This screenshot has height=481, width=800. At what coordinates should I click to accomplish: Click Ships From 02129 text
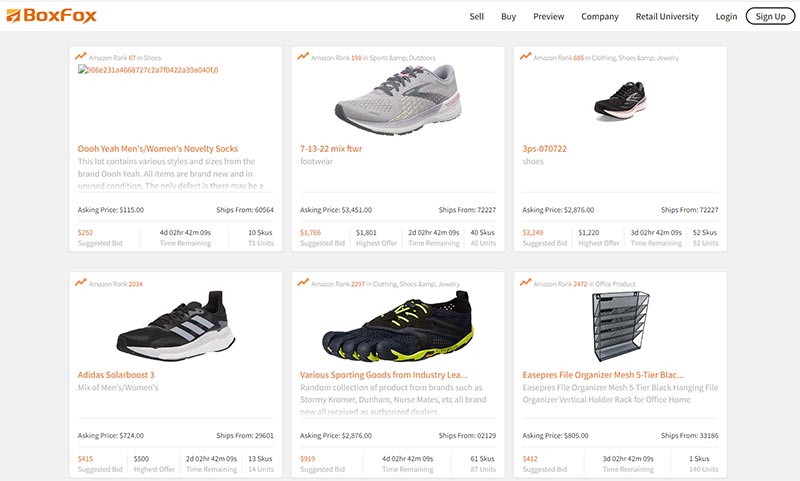click(467, 436)
